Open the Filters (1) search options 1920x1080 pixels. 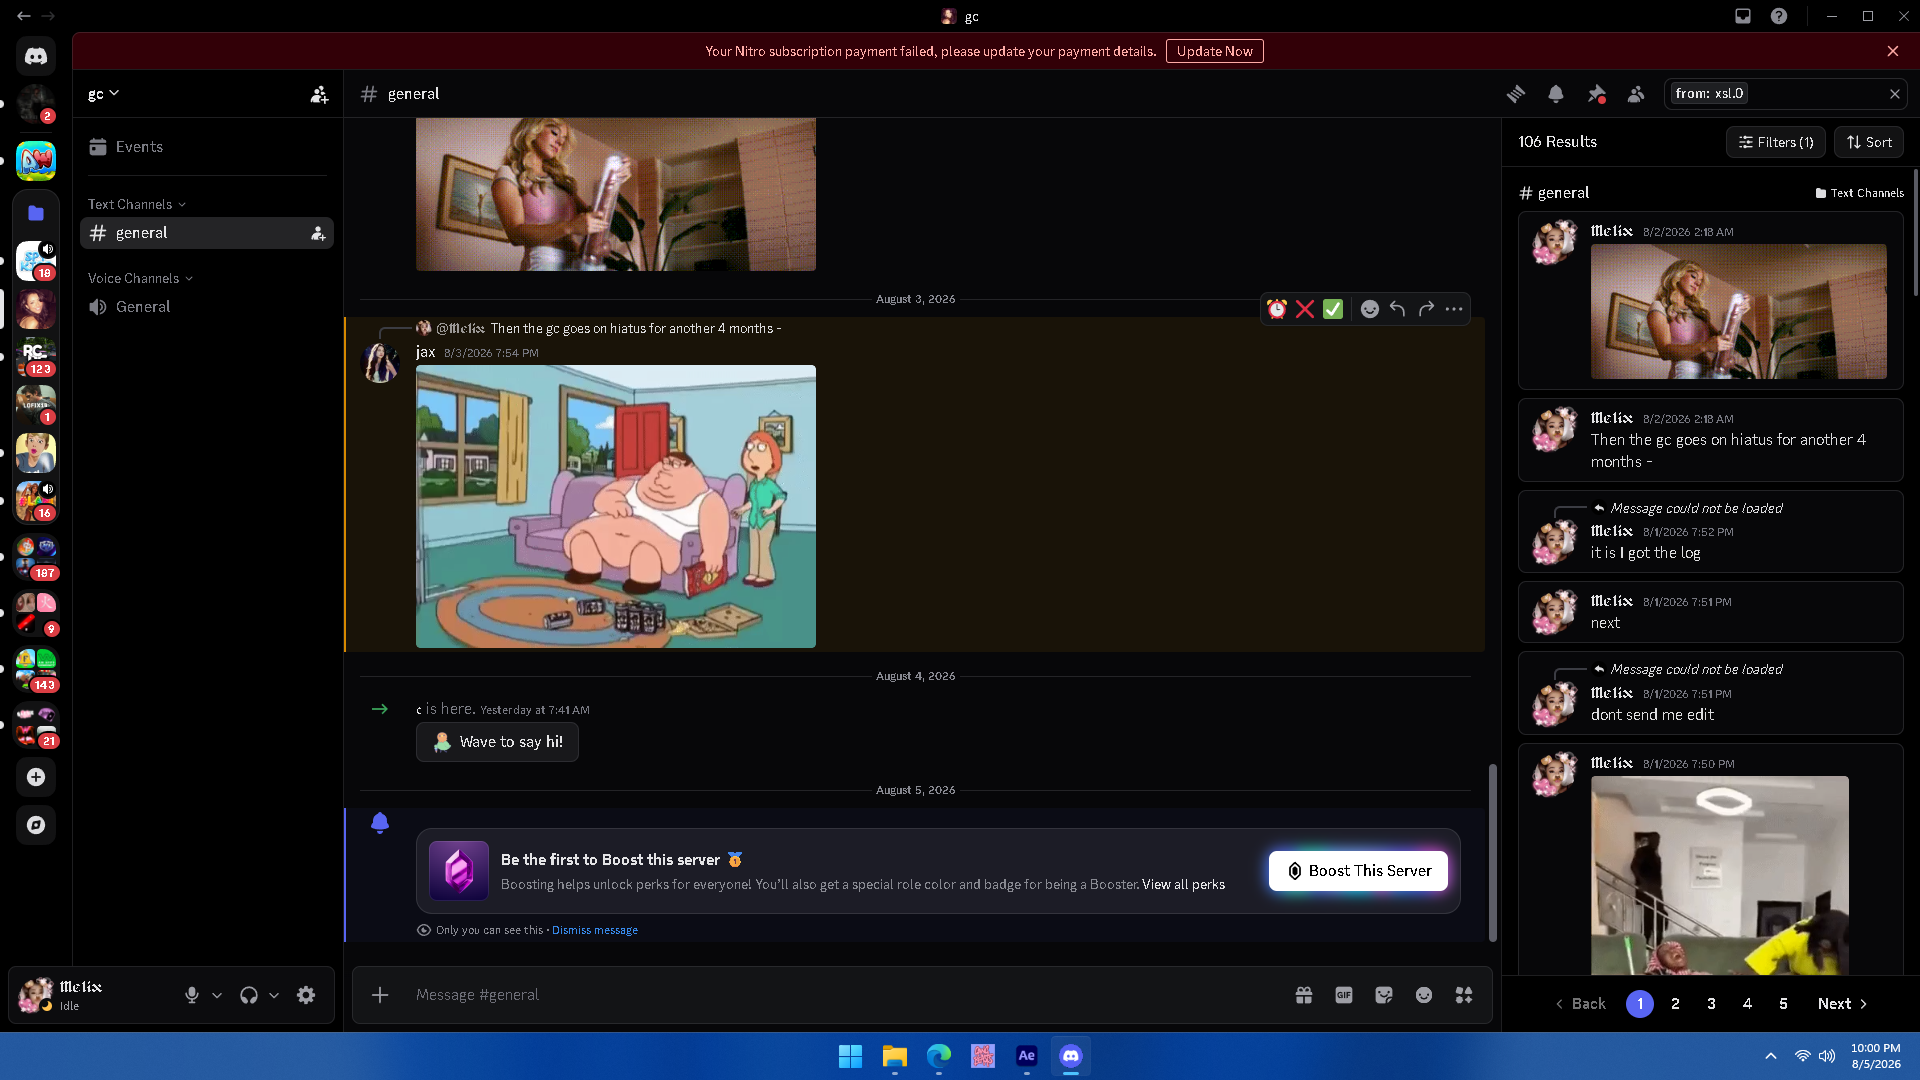(1776, 142)
